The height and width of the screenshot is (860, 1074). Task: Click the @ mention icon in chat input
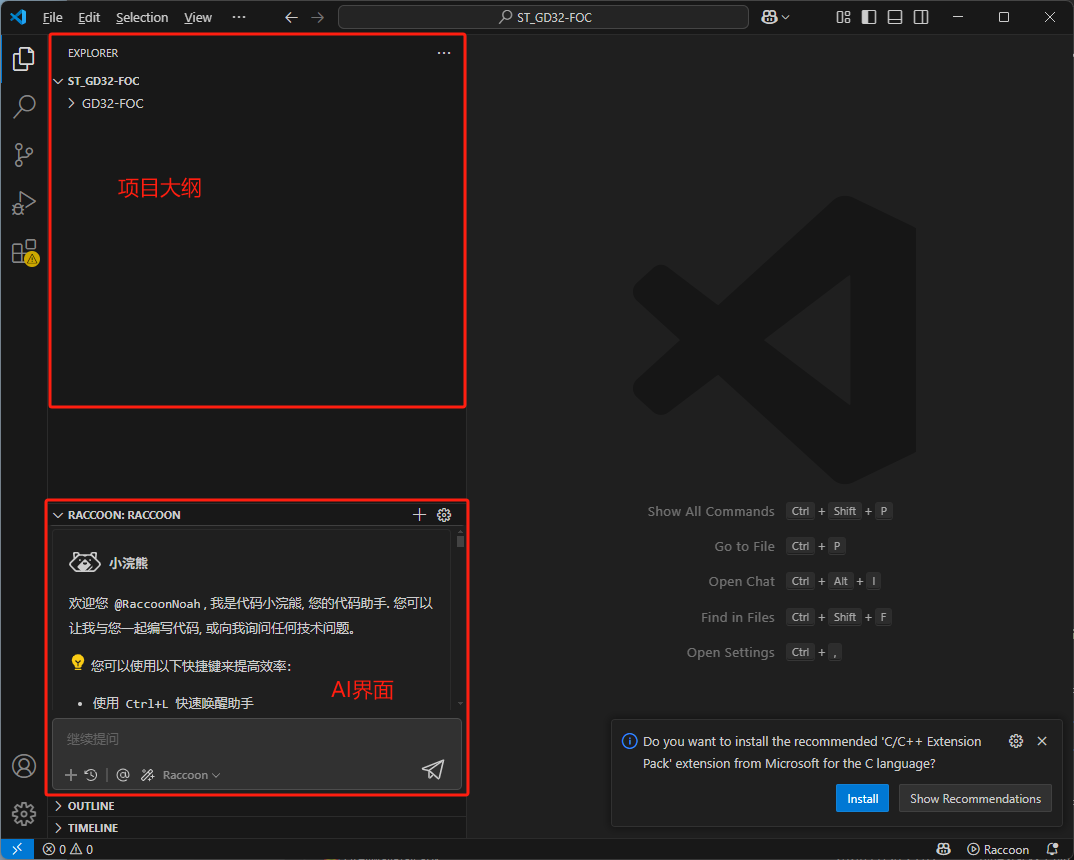123,775
